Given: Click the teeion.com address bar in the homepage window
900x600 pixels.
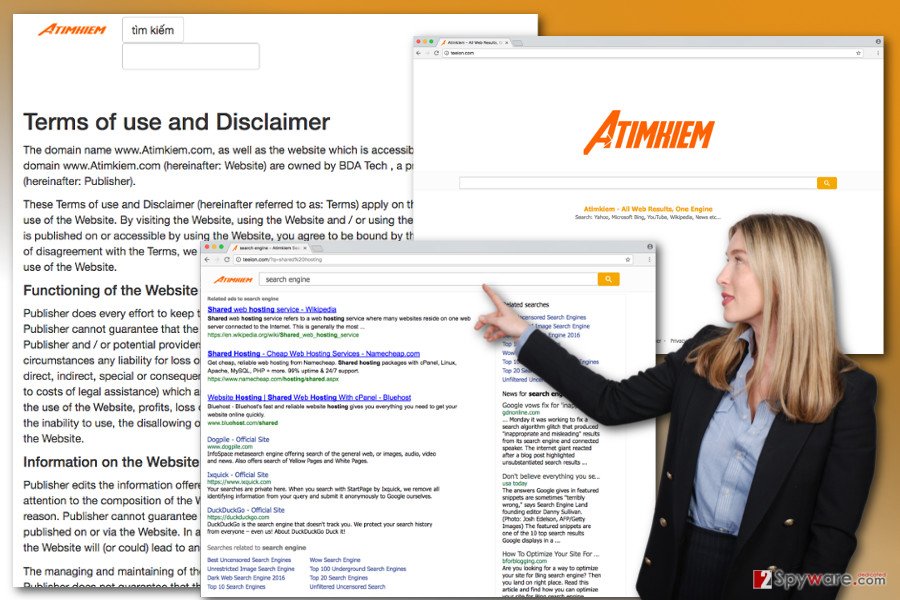Looking at the screenshot, I should click(653, 53).
